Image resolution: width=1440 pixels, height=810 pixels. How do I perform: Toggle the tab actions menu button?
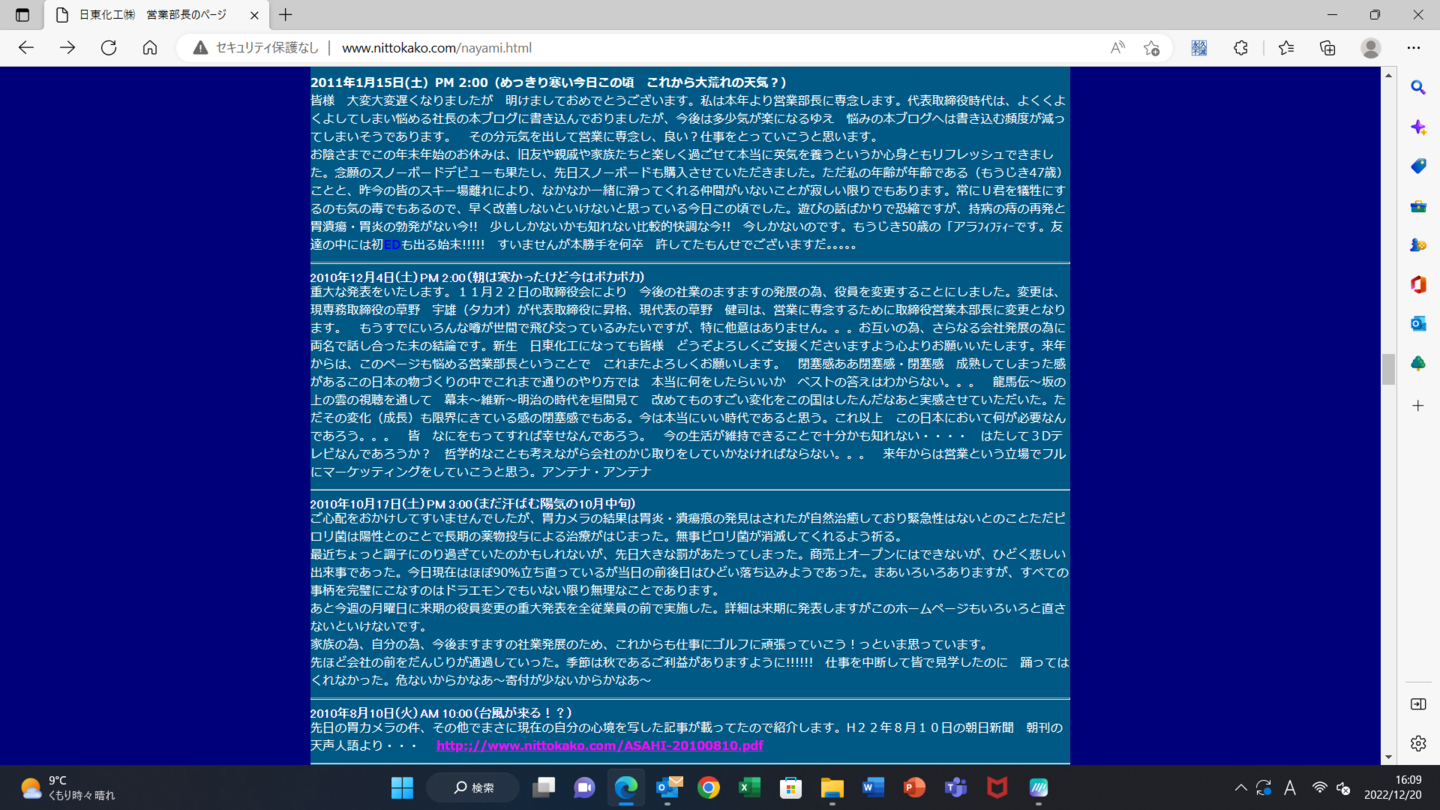tap(22, 15)
